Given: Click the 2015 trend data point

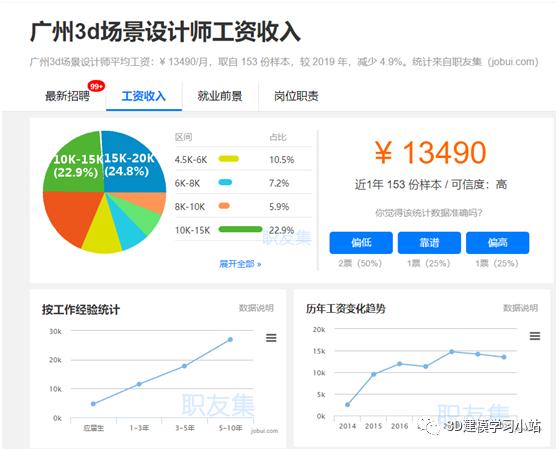Looking at the screenshot, I should [373, 374].
